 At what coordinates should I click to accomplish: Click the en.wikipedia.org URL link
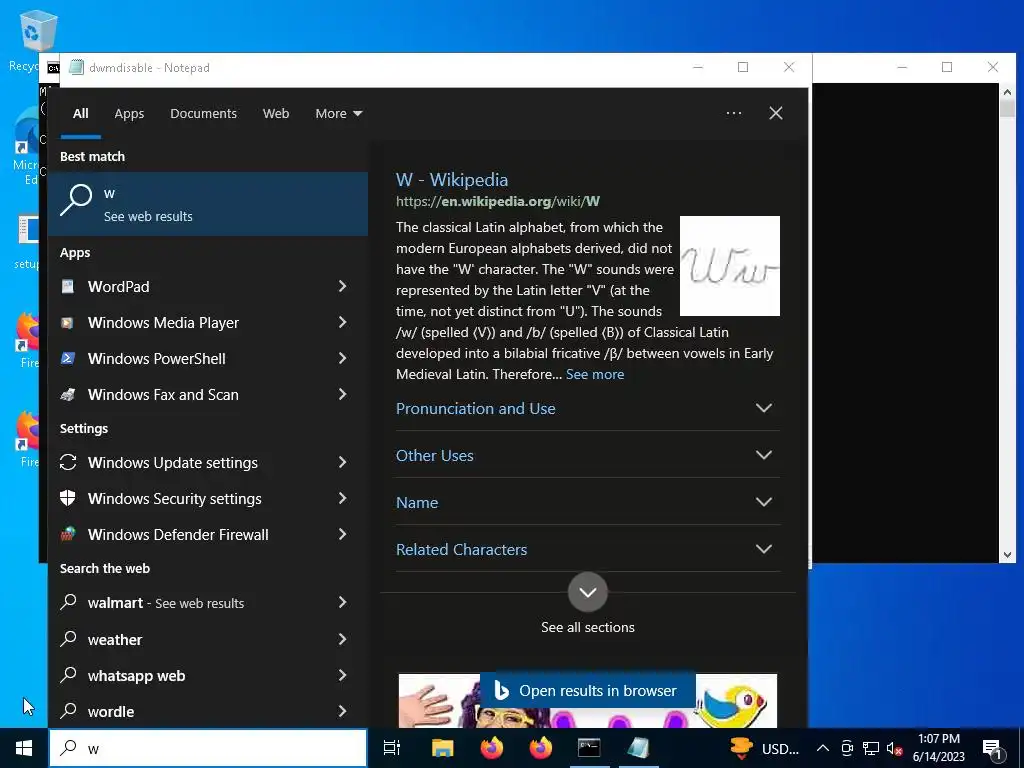498,201
